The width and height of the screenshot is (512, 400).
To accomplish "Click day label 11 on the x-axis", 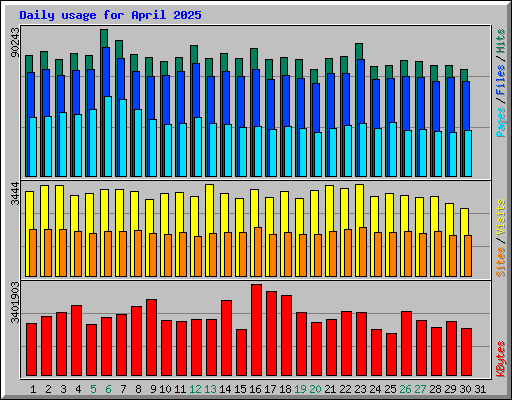I will (180, 389).
